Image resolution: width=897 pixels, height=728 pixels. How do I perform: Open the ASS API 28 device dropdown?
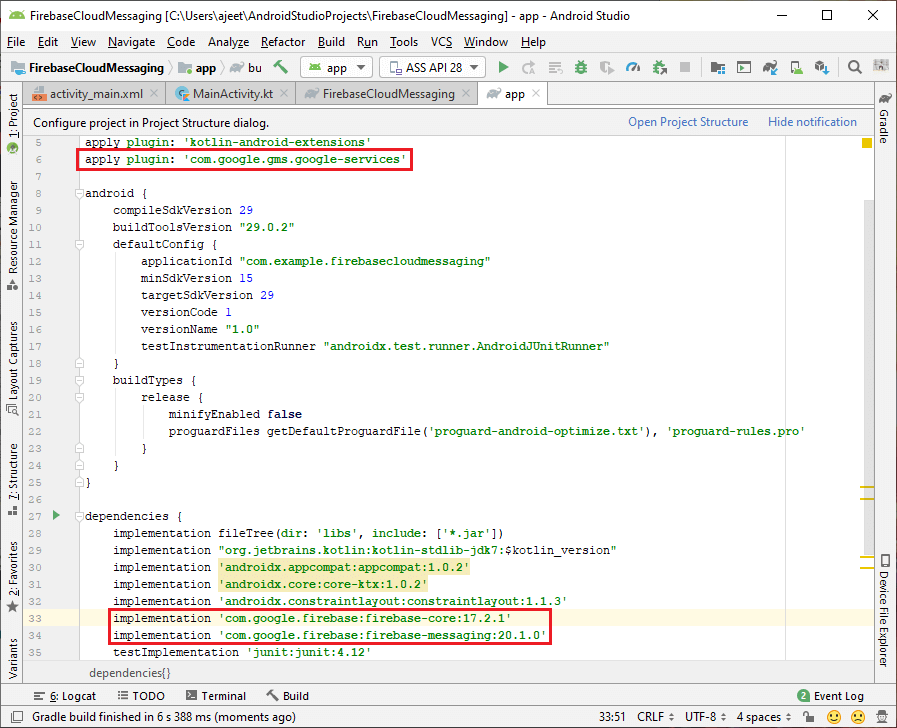tap(433, 67)
